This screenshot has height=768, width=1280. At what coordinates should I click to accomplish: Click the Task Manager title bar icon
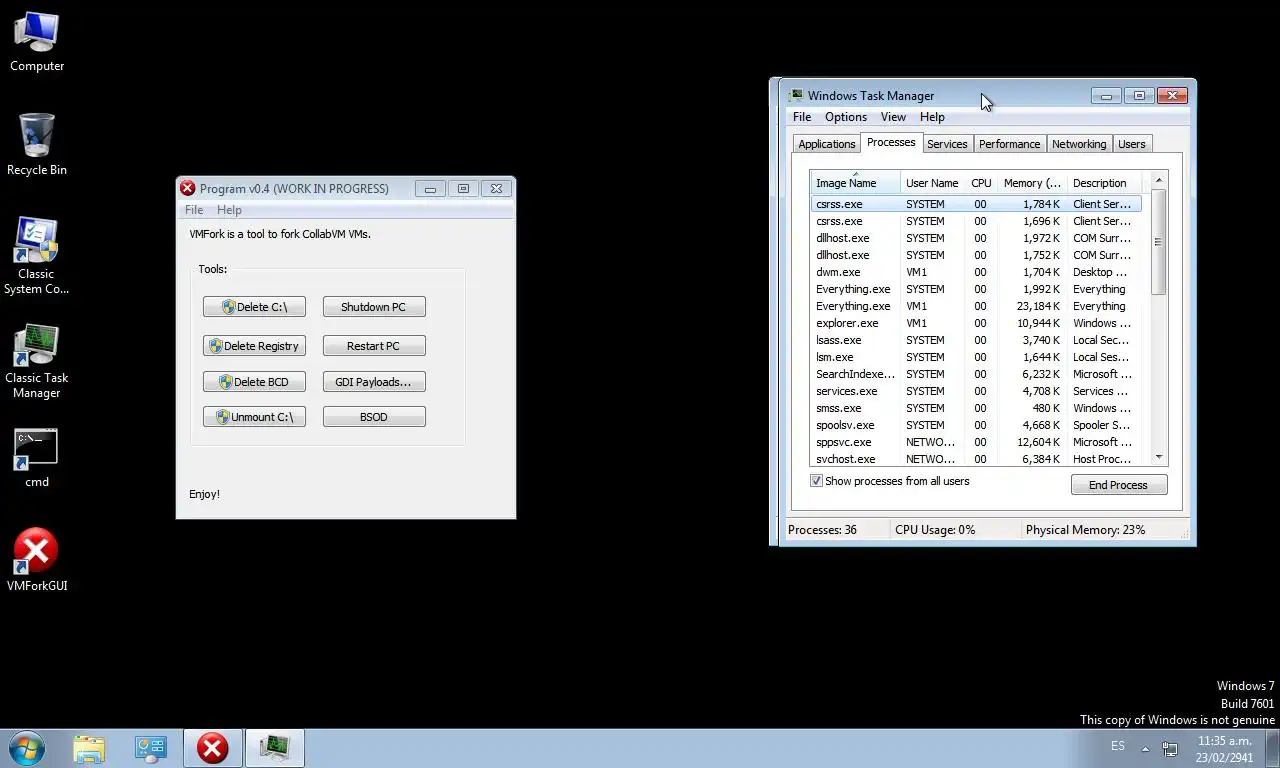(796, 96)
